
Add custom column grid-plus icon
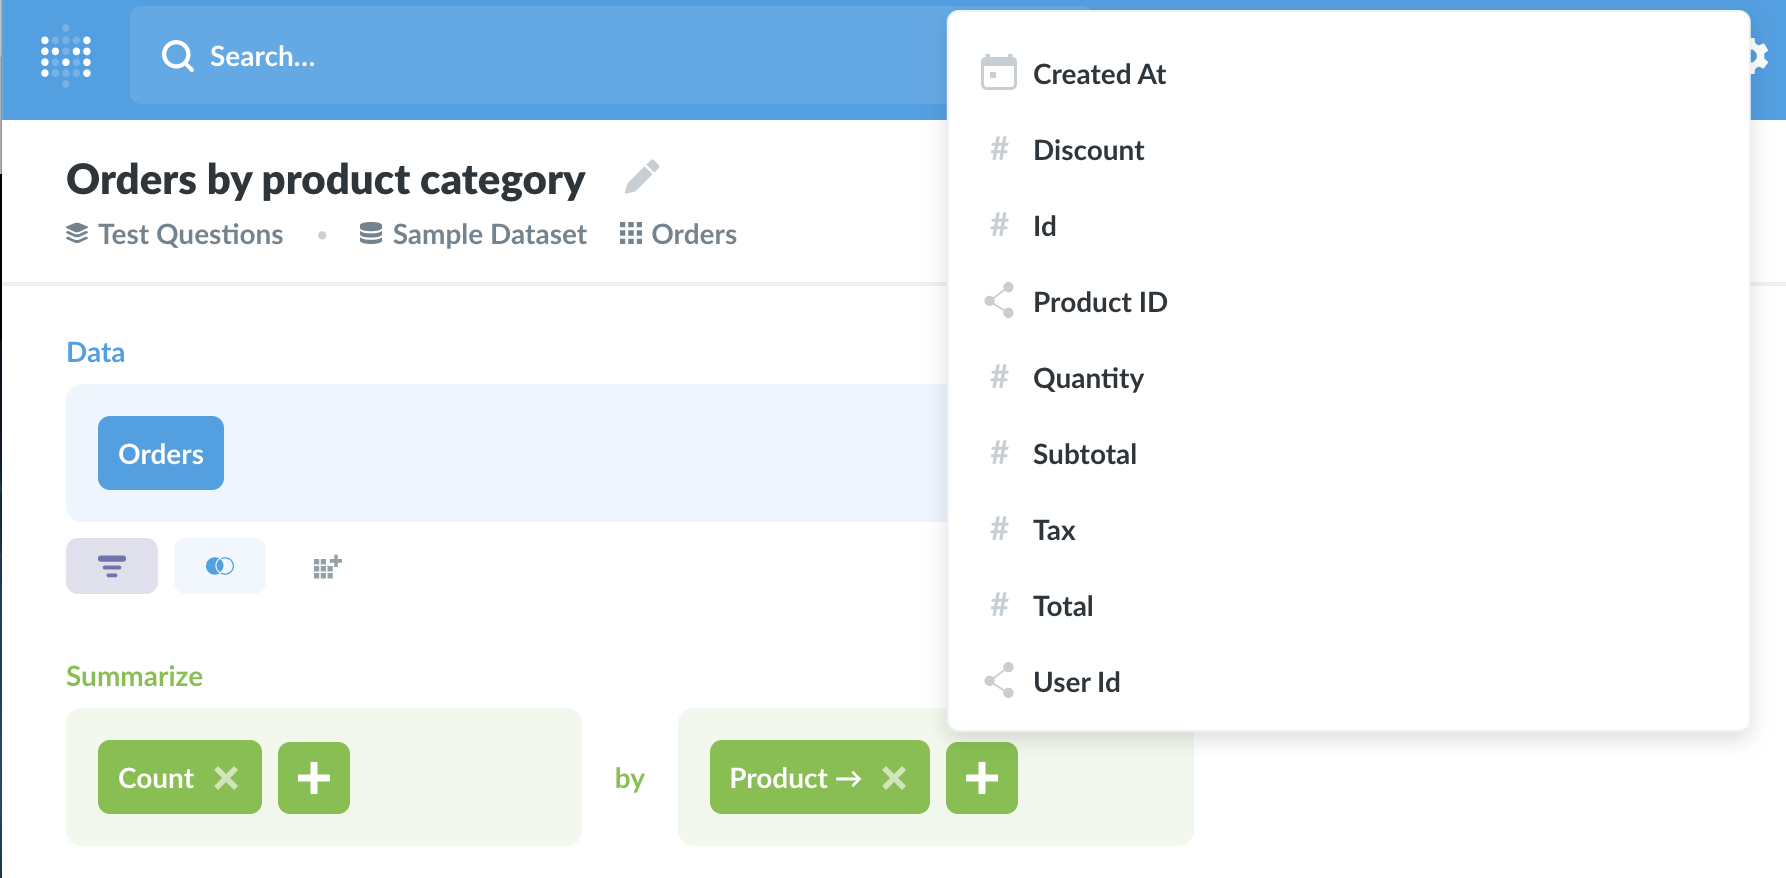click(x=328, y=567)
